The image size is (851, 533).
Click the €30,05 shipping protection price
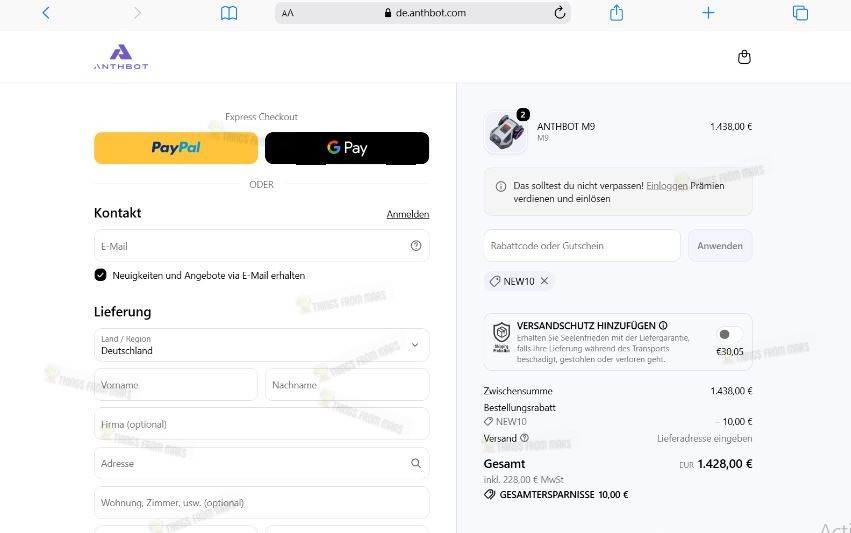pyautogui.click(x=729, y=352)
